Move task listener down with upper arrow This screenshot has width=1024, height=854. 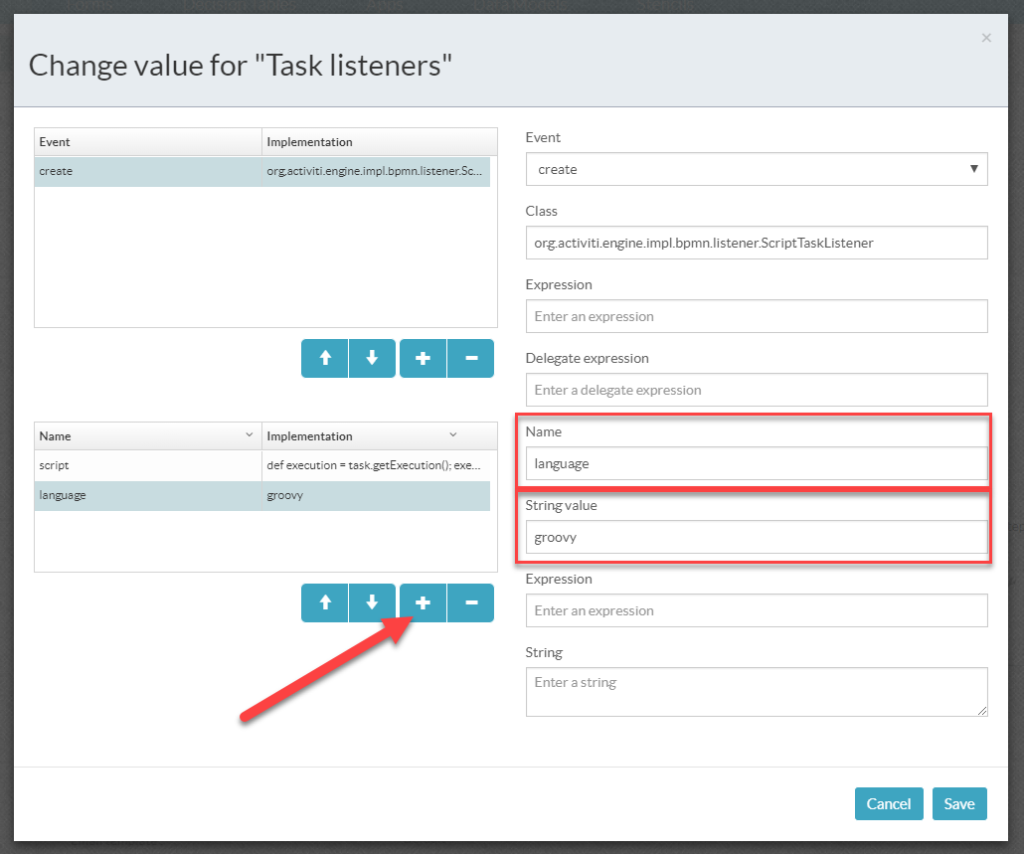pyautogui.click(x=372, y=358)
